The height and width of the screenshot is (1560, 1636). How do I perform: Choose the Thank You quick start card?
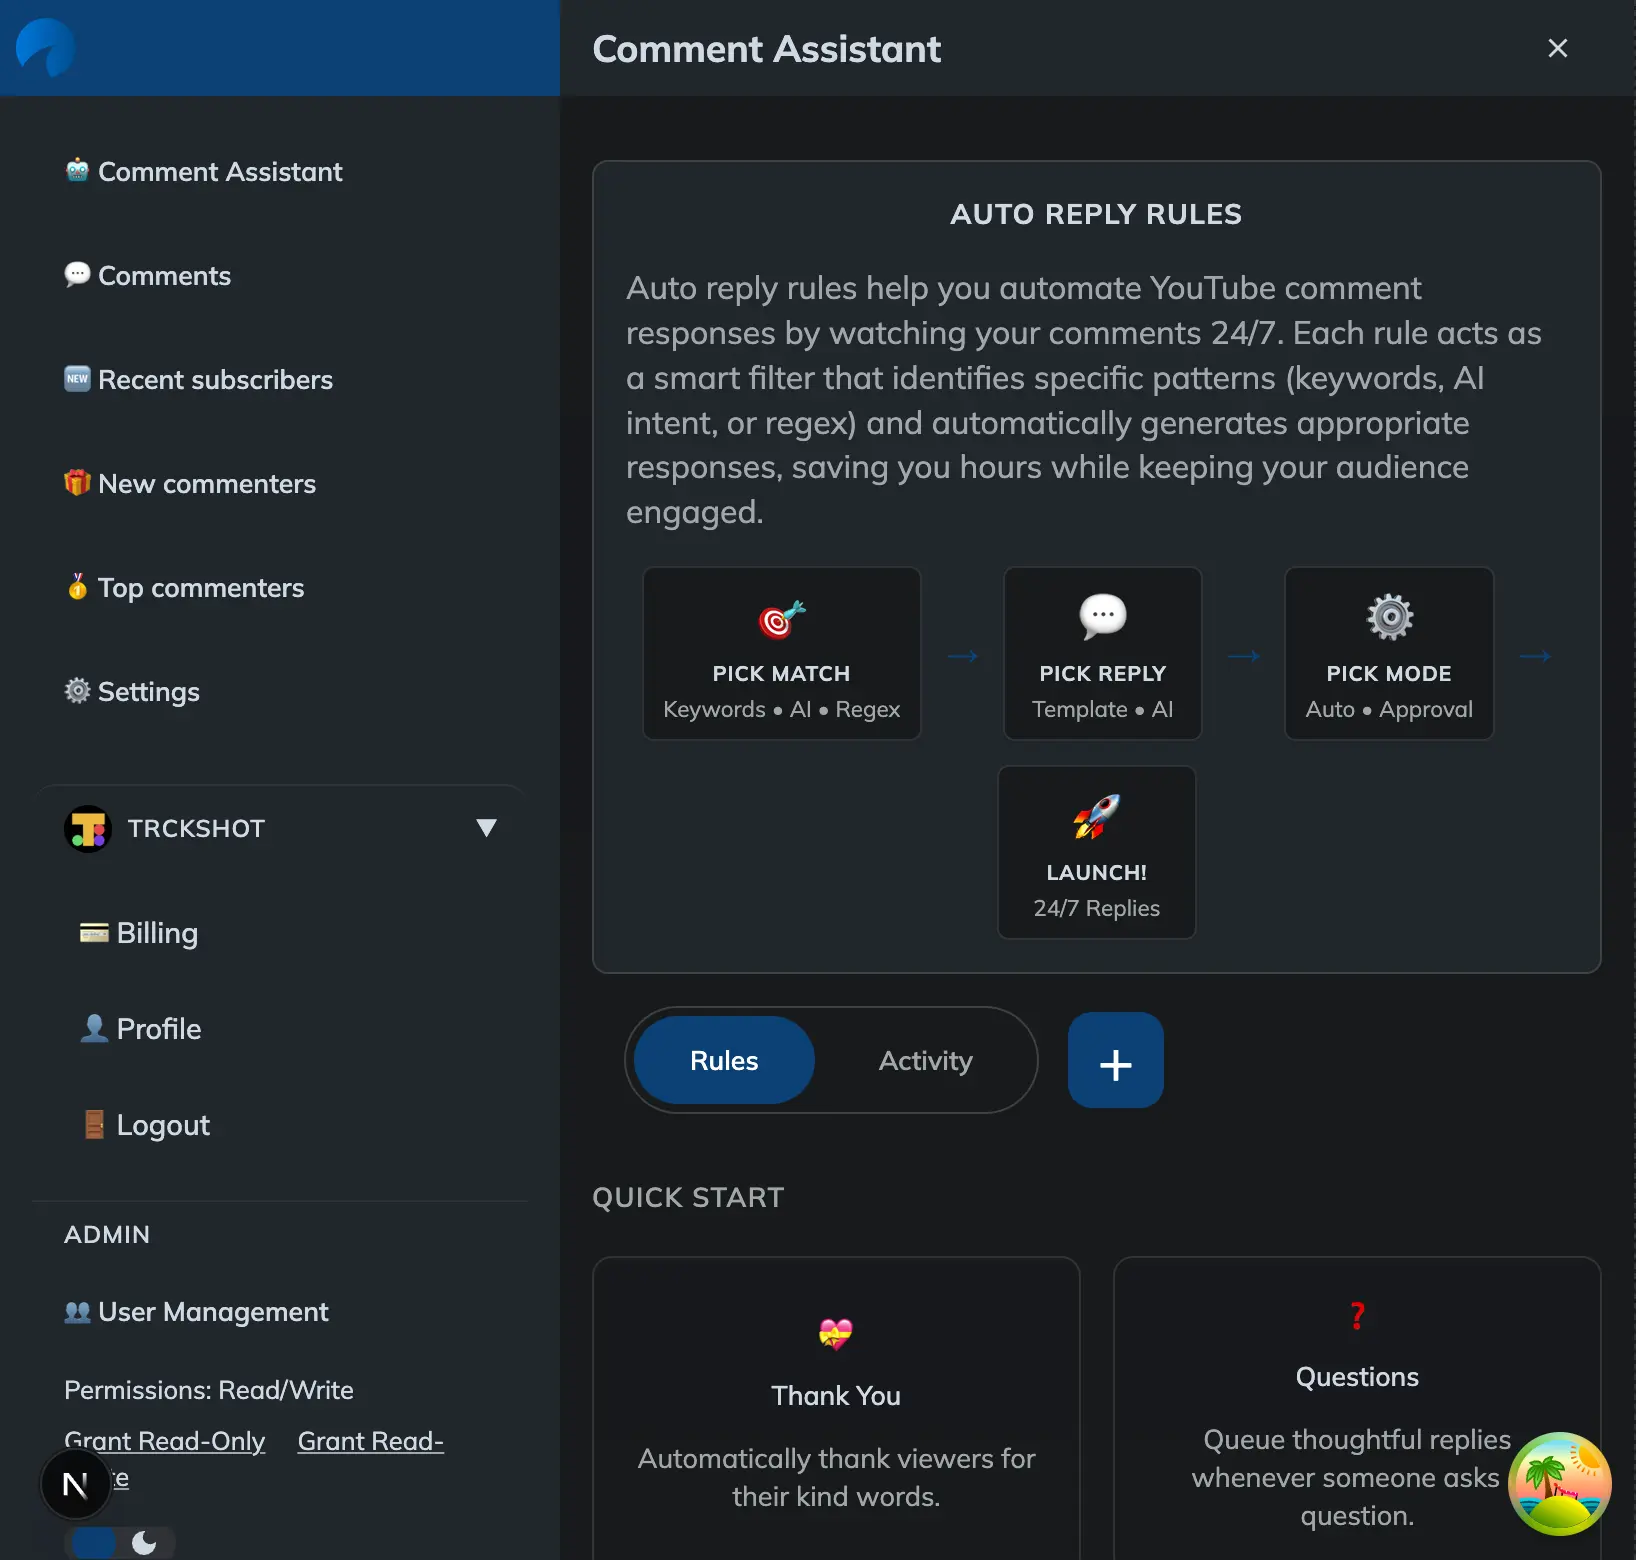[x=836, y=1410]
